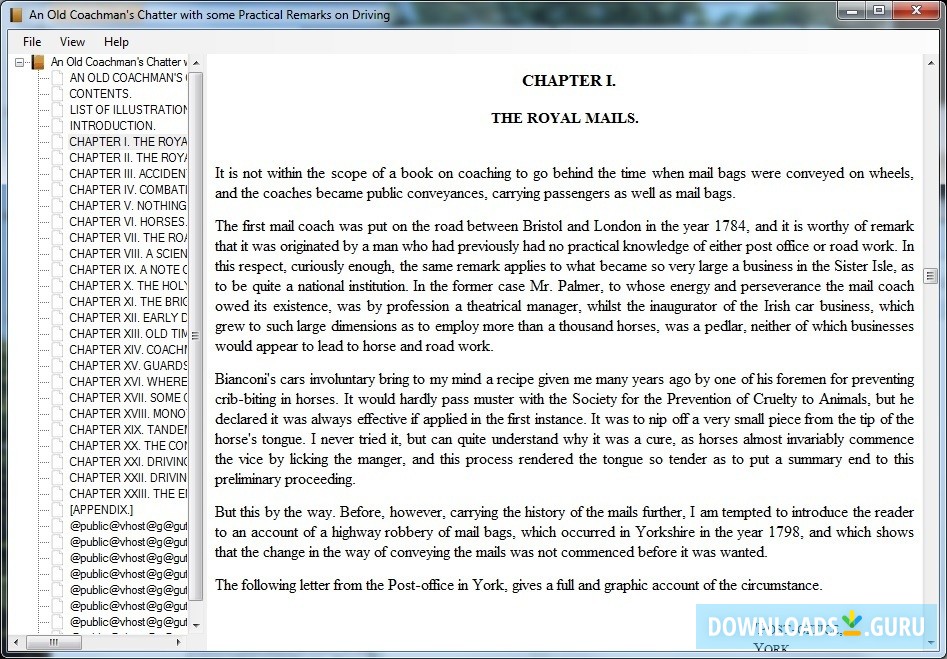Select CHAPTER XX. THE CONVICT entry

128,446
